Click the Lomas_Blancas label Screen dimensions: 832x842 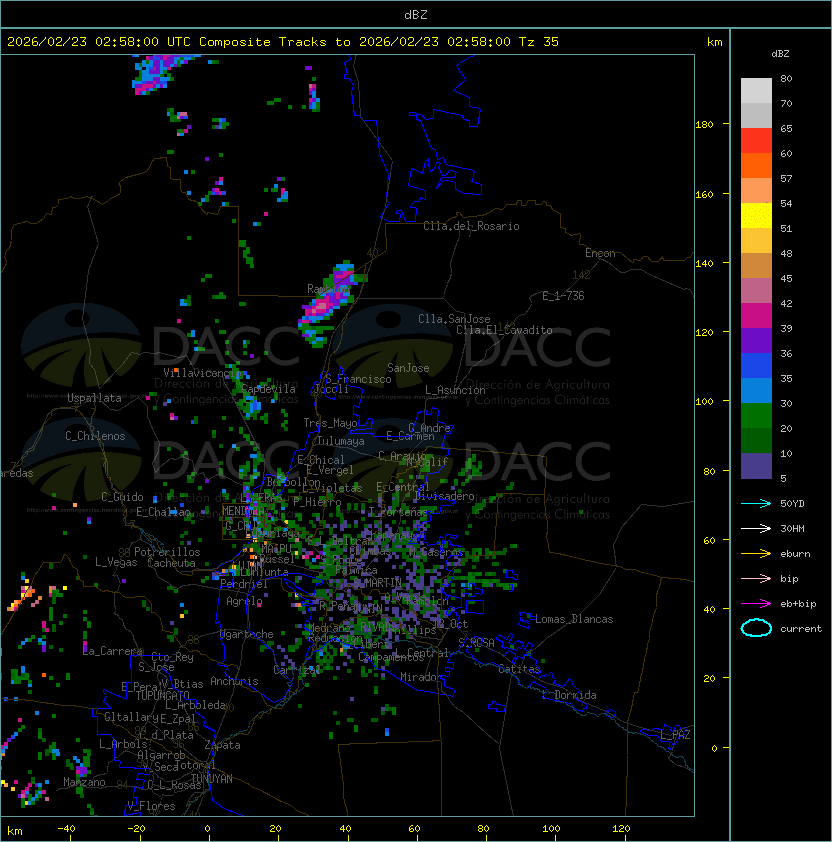[x=574, y=619]
